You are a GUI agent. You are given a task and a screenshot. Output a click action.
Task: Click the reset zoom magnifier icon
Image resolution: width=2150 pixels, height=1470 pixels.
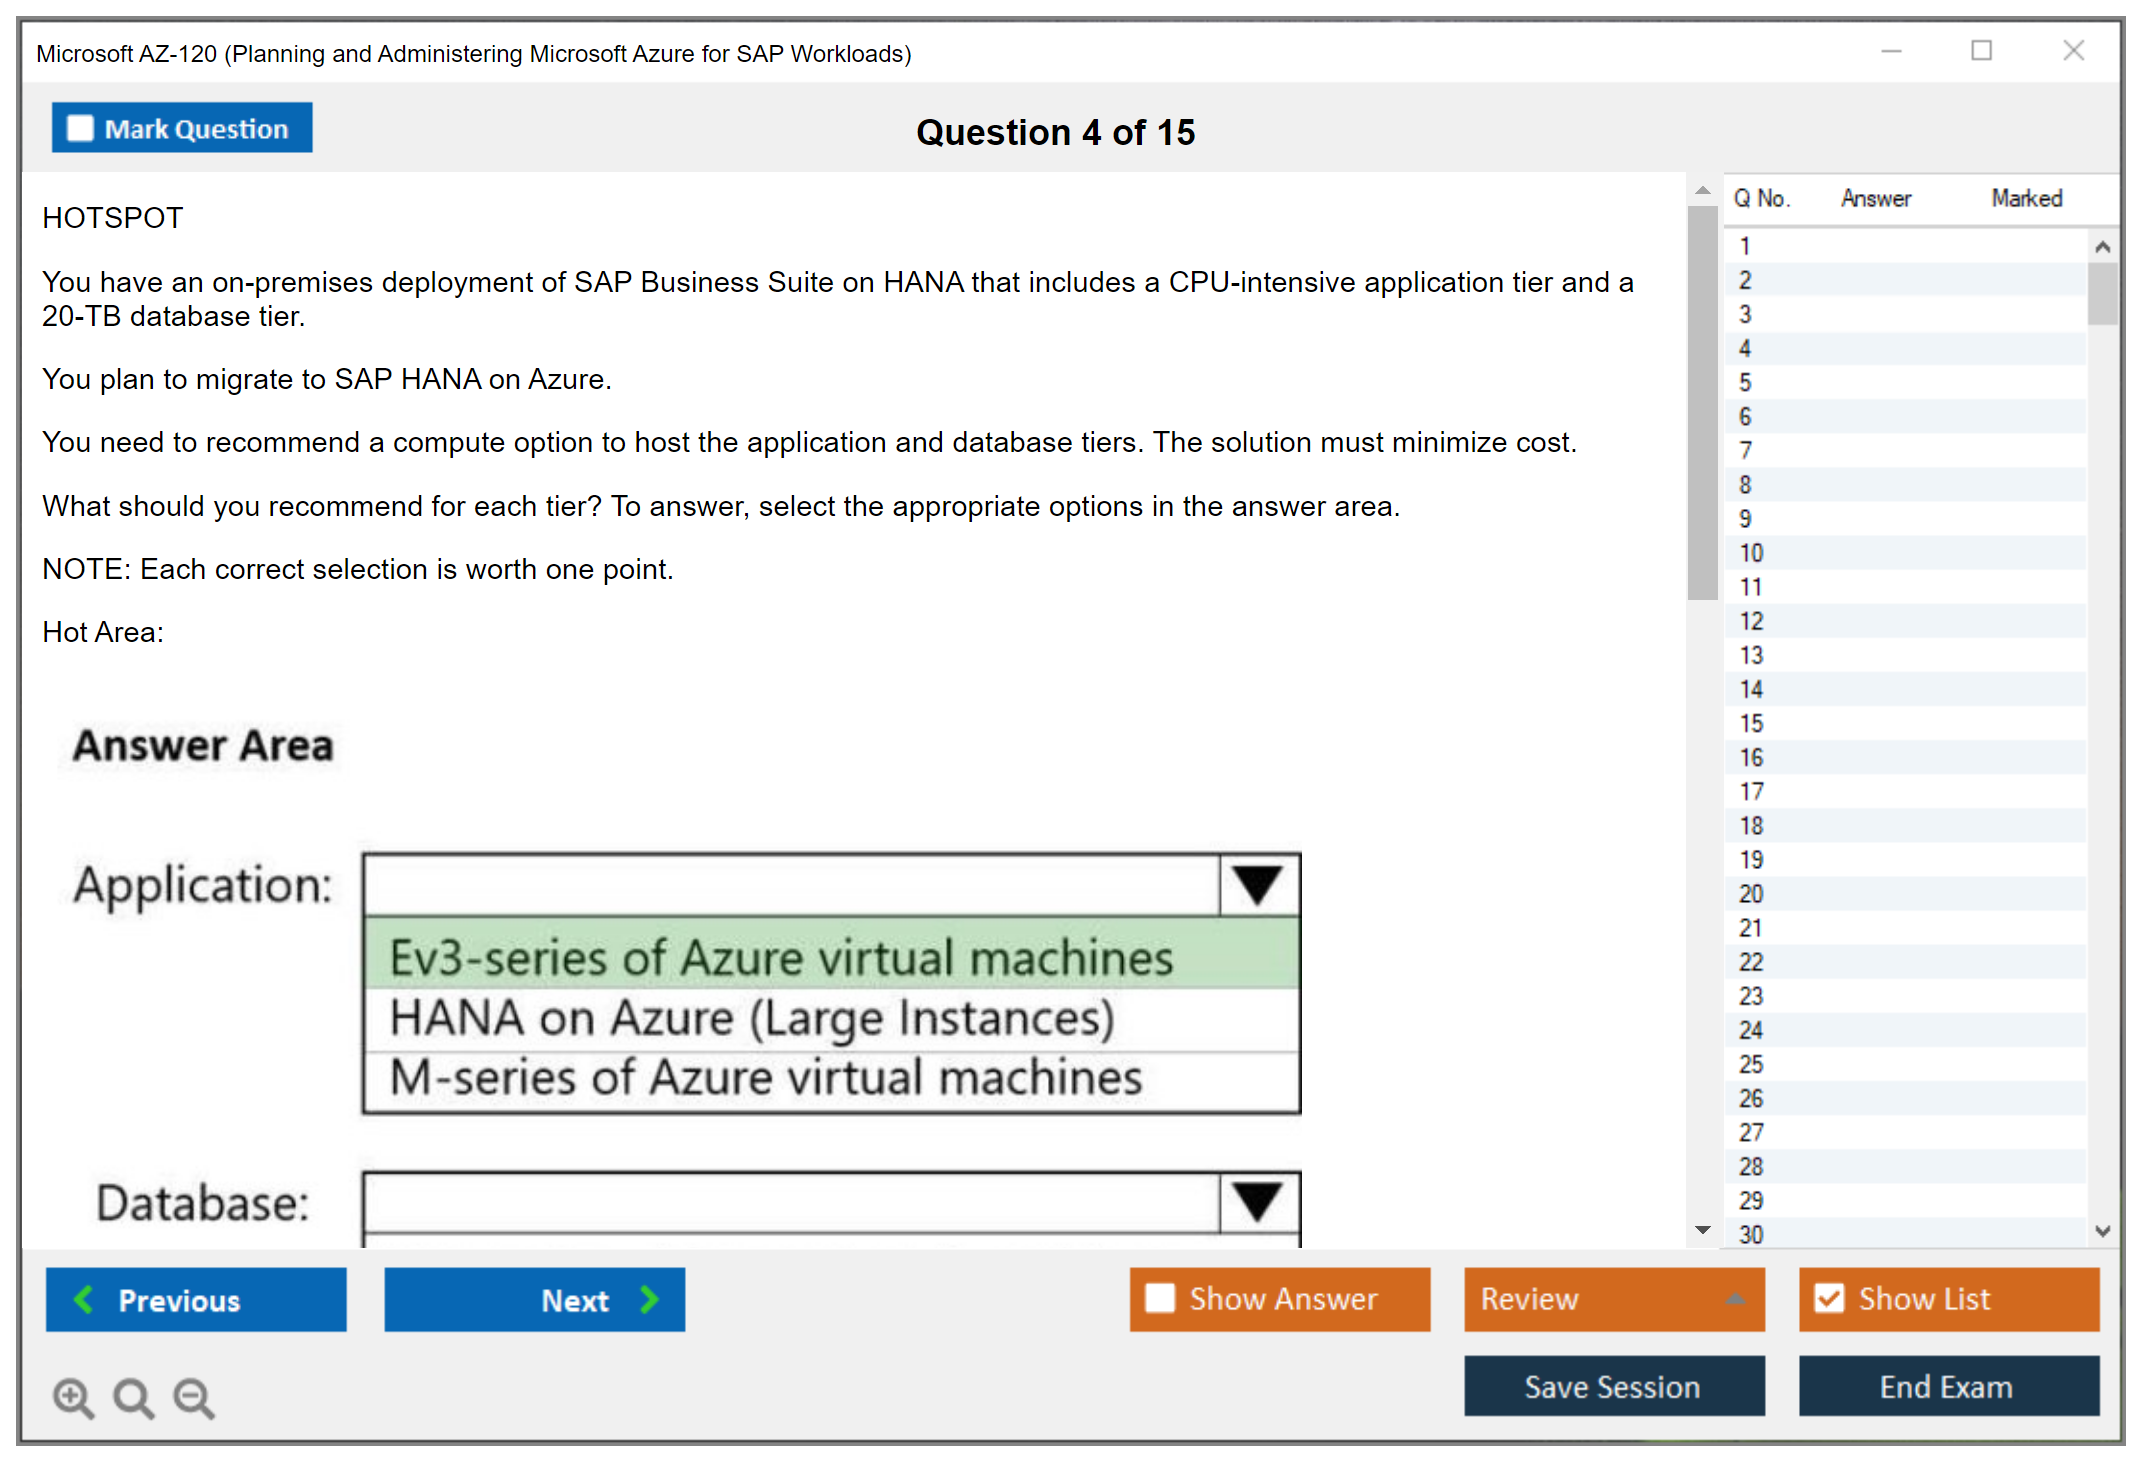click(133, 1397)
